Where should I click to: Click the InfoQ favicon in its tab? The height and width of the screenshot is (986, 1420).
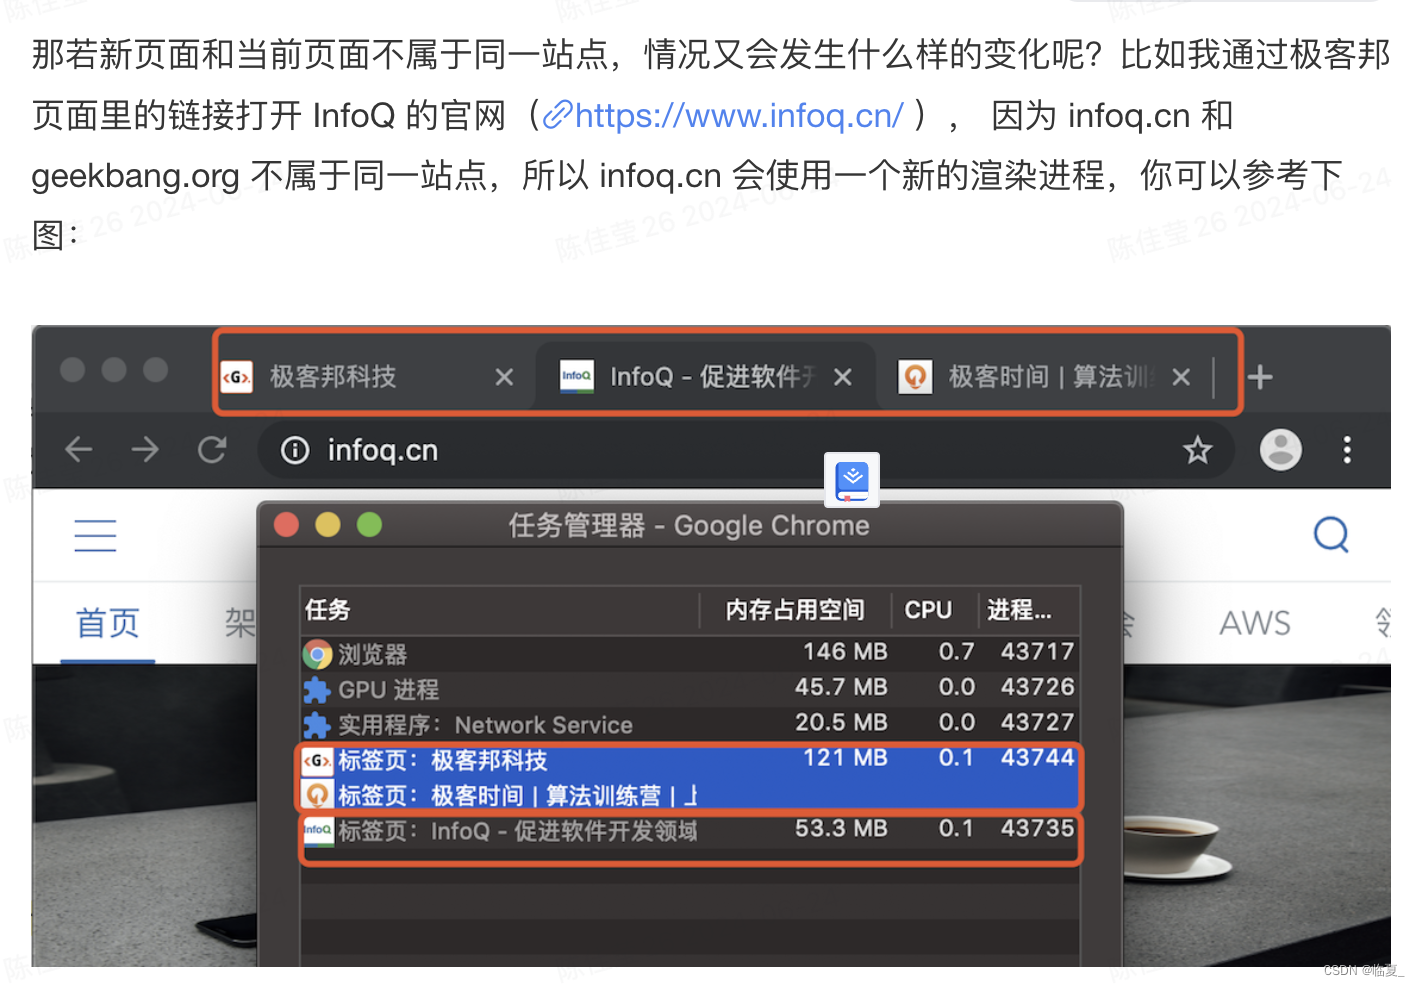[x=577, y=377]
